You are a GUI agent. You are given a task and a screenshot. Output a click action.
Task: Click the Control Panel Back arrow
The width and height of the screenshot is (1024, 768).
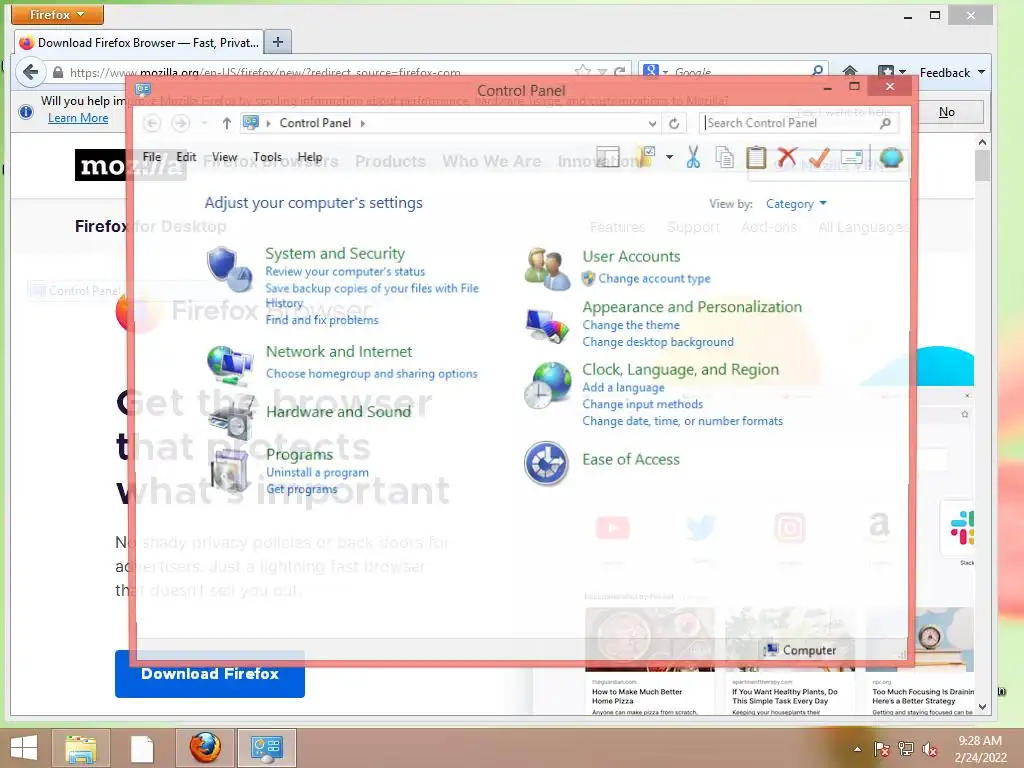tap(152, 123)
